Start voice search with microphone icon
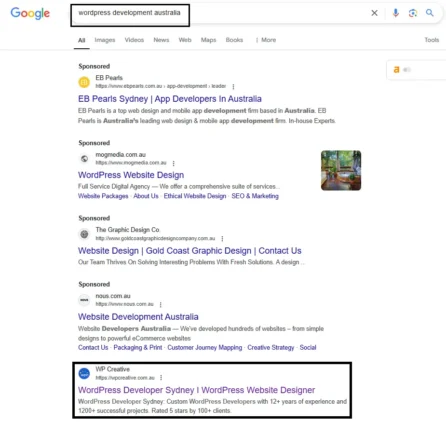The image size is (446, 422). tap(395, 13)
